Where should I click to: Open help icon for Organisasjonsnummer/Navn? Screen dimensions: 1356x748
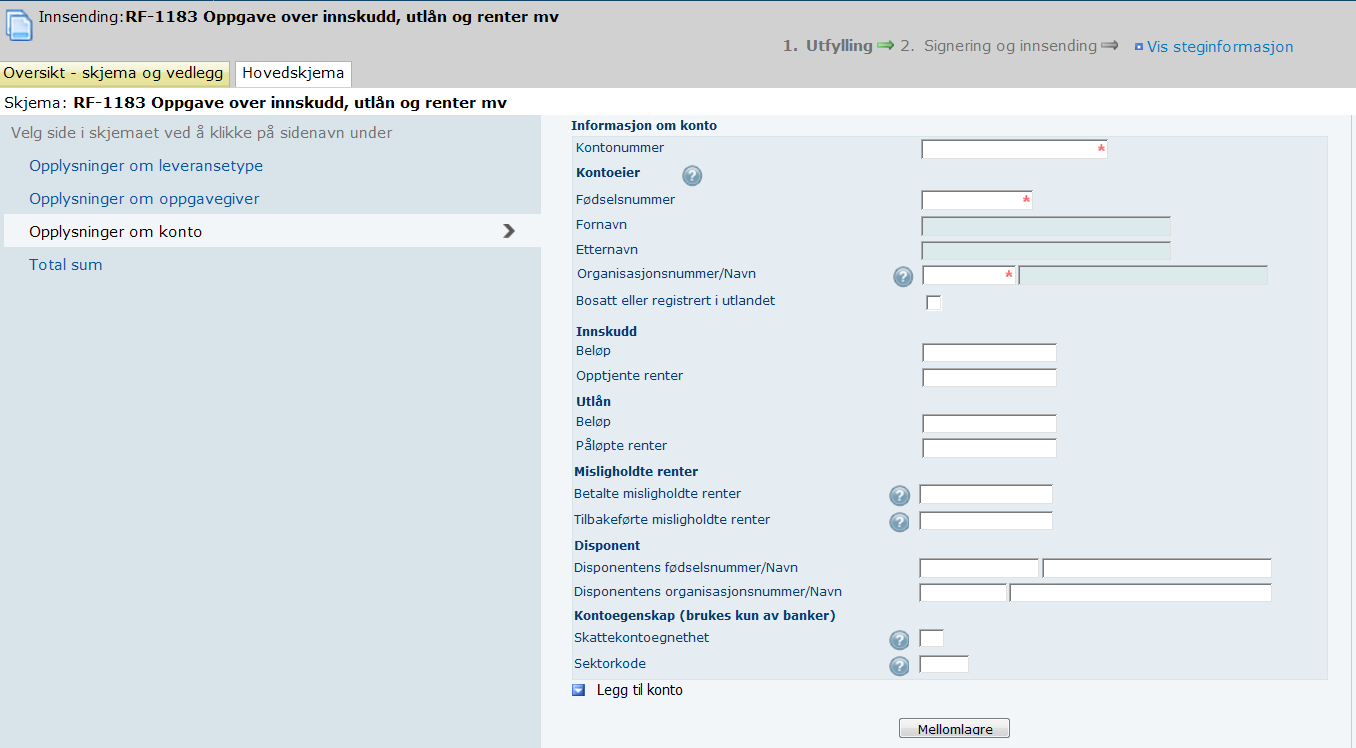903,277
